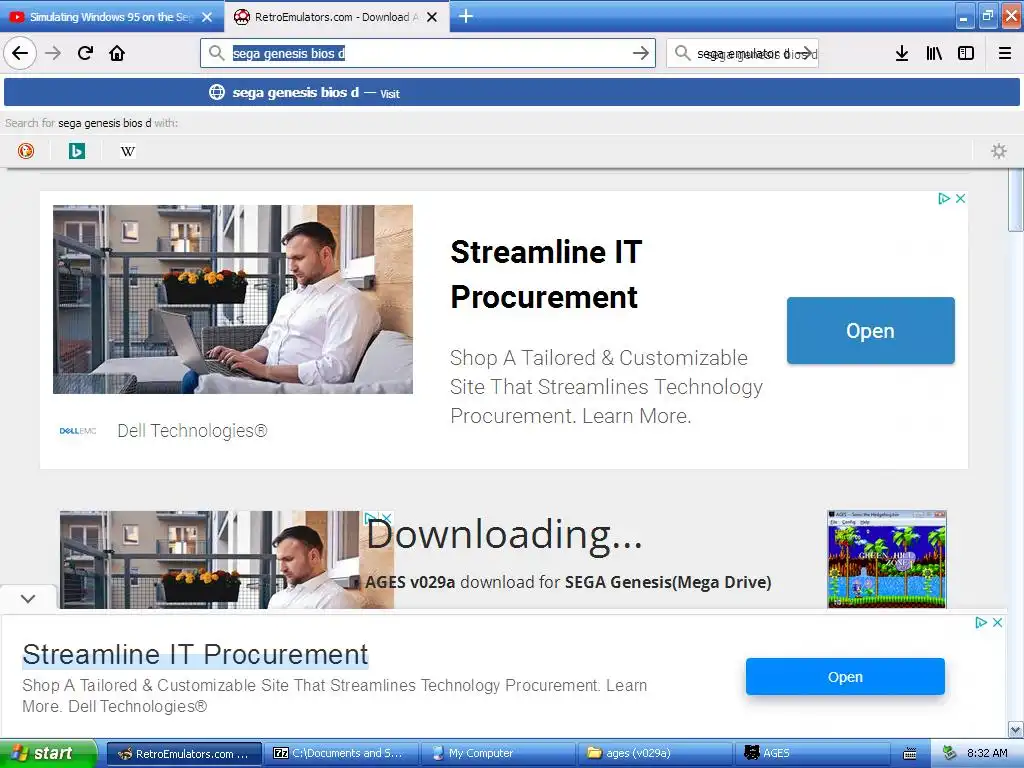Viewport: 1024px width, 768px height.
Task: Go forward to the next page
Action: [53, 53]
